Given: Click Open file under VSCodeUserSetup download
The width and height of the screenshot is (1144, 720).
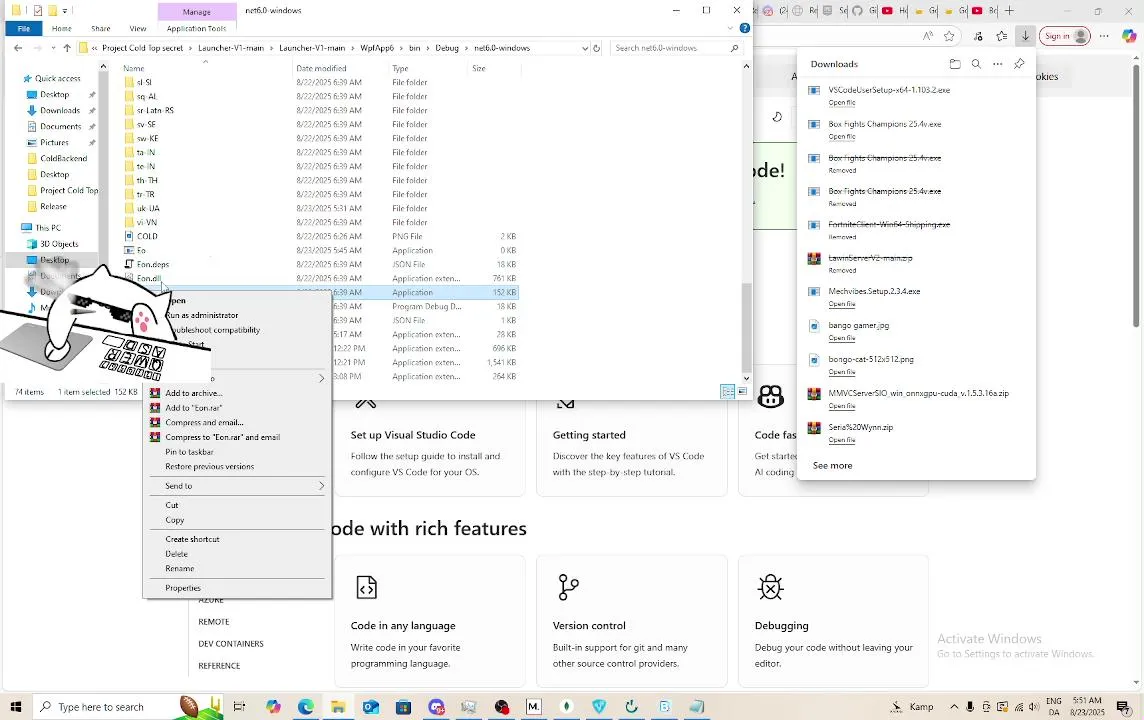Looking at the screenshot, I should 841,103.
